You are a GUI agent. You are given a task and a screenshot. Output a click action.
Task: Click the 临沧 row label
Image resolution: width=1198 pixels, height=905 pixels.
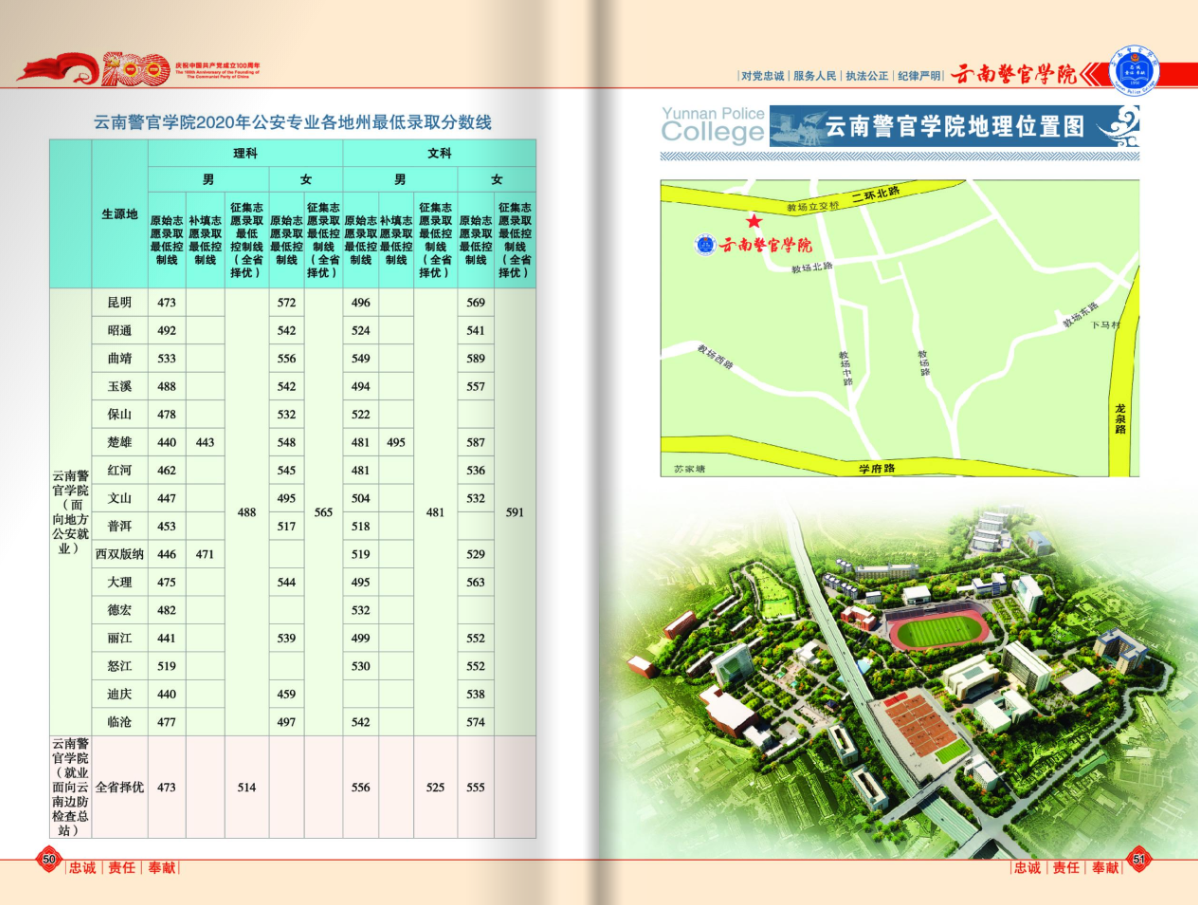pyautogui.click(x=120, y=722)
